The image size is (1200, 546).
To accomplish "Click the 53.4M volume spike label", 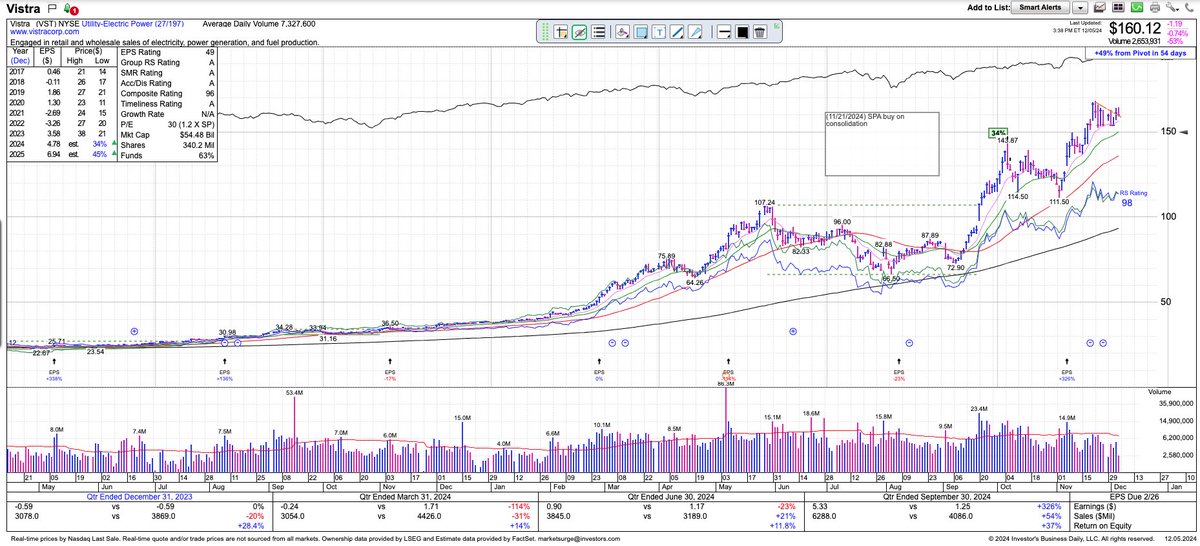I will point(294,394).
